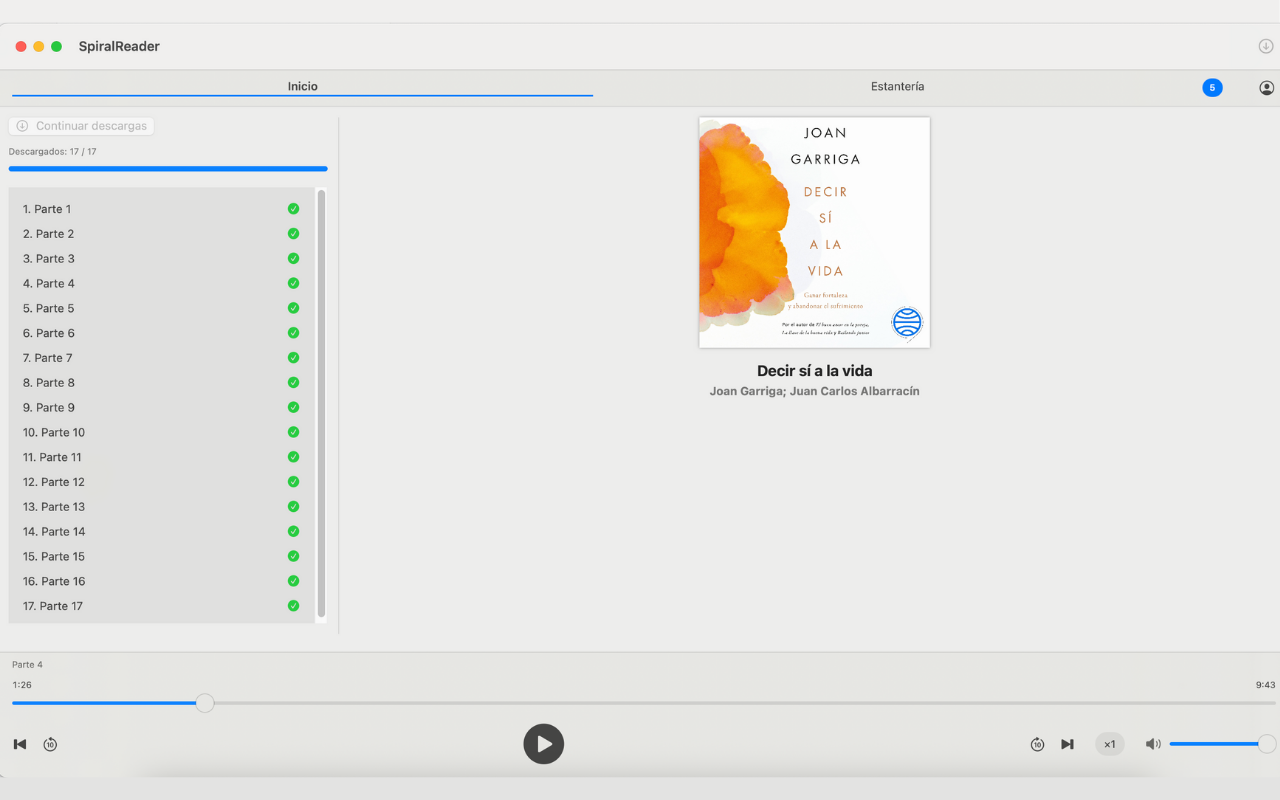
Task: Switch to the Estantería tab
Action: [897, 87]
